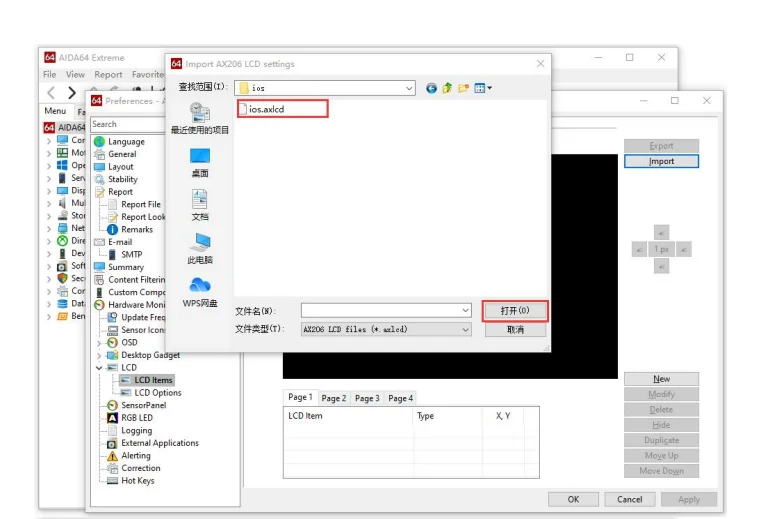Select the RGB LED icon
The image size is (780, 519).
(112, 418)
